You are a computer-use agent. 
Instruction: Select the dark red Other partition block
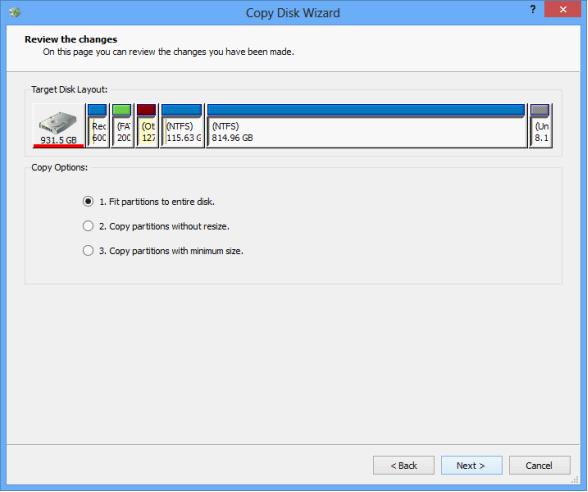point(147,126)
